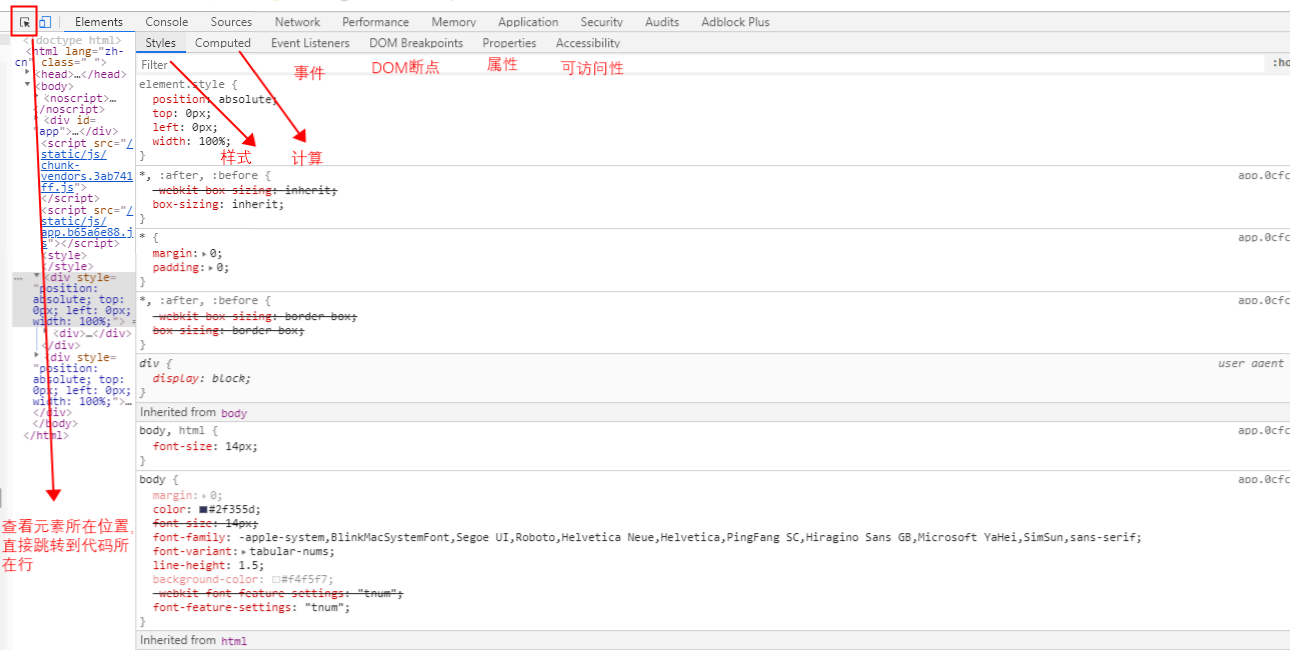Screen dimensions: 1290x650
Task: Select the Computed sub-tab
Action: pyautogui.click(x=222, y=43)
